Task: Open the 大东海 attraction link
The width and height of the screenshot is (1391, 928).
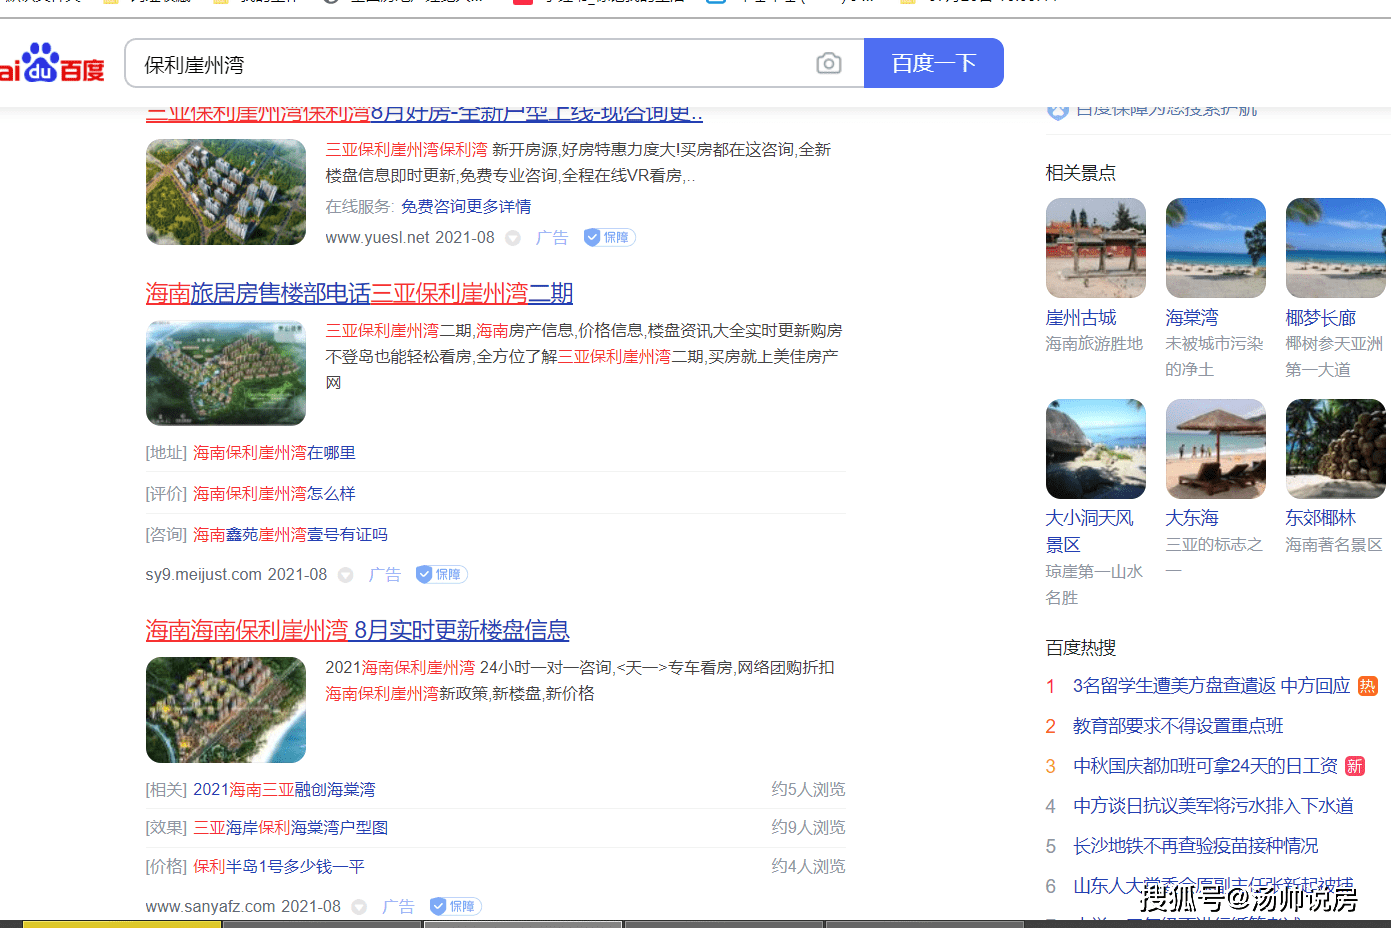Action: coord(1192,518)
